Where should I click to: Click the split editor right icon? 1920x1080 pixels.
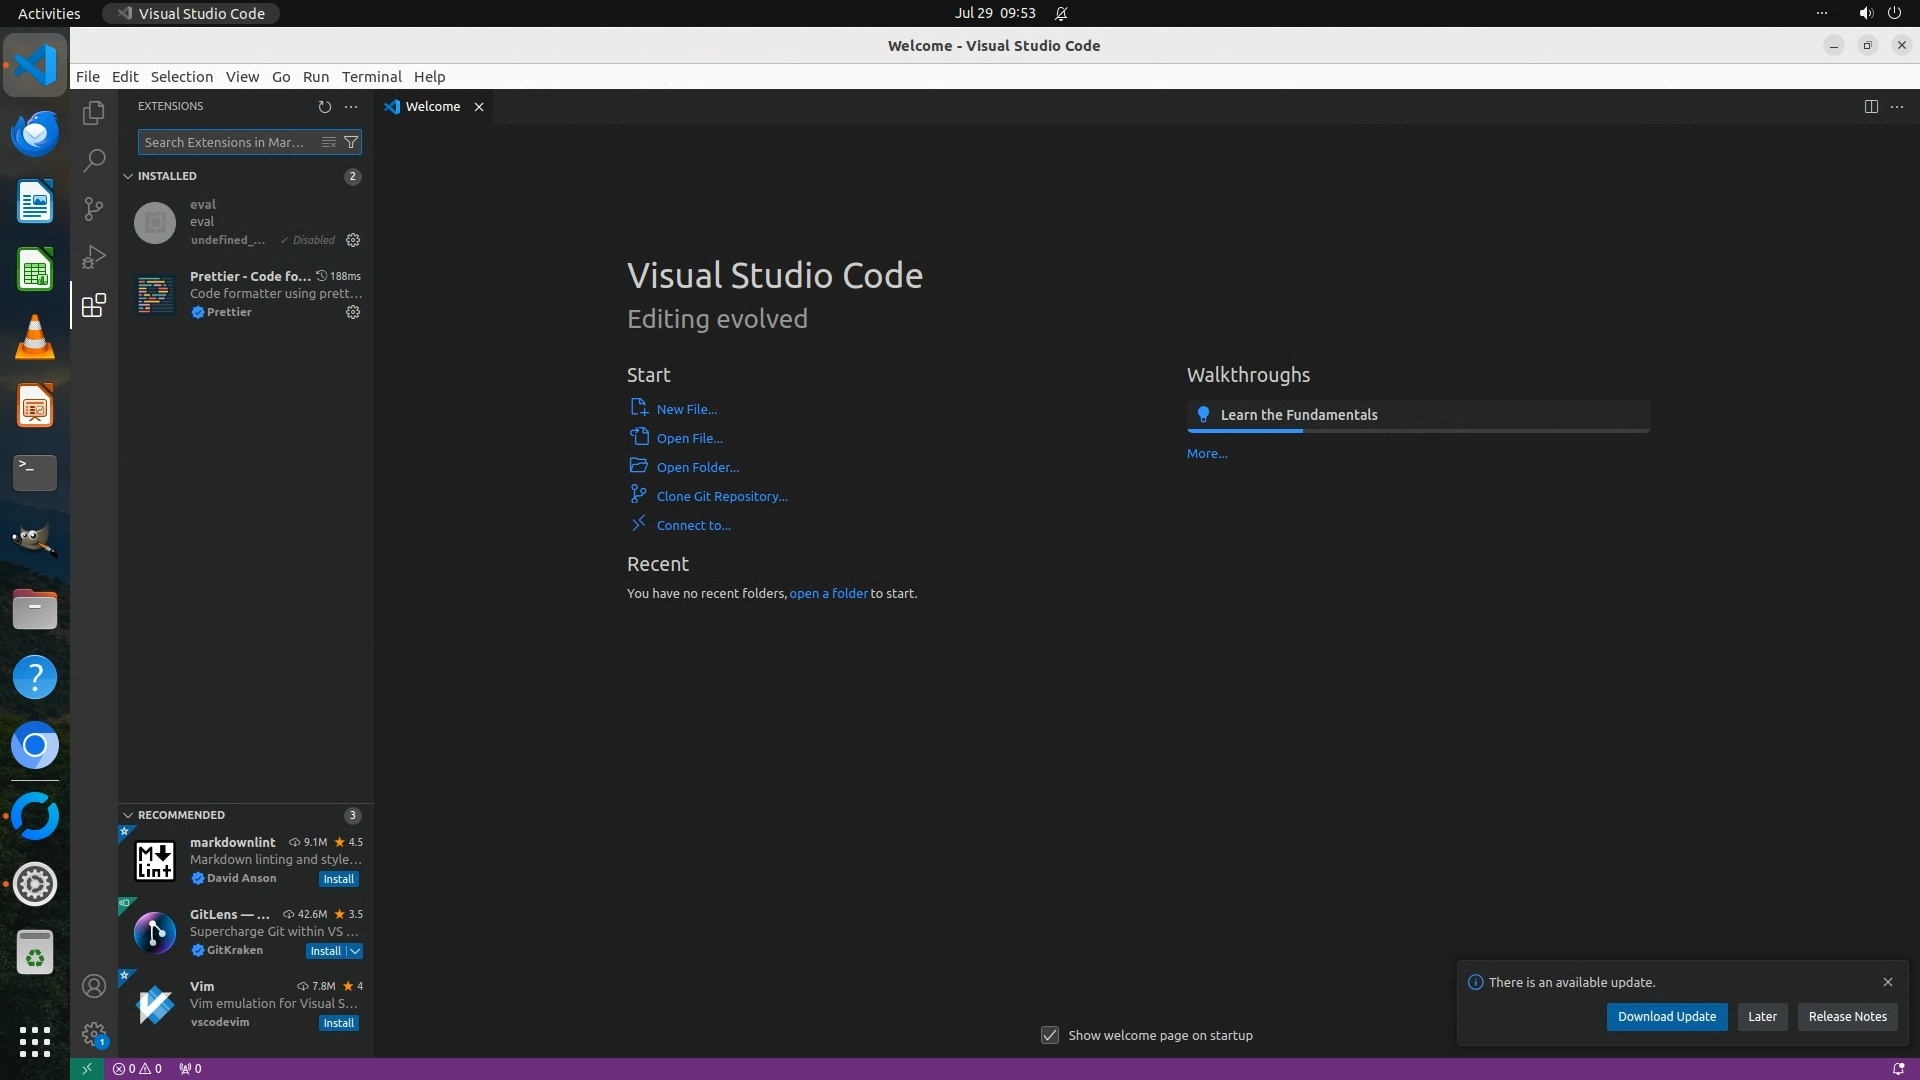pos(1871,106)
